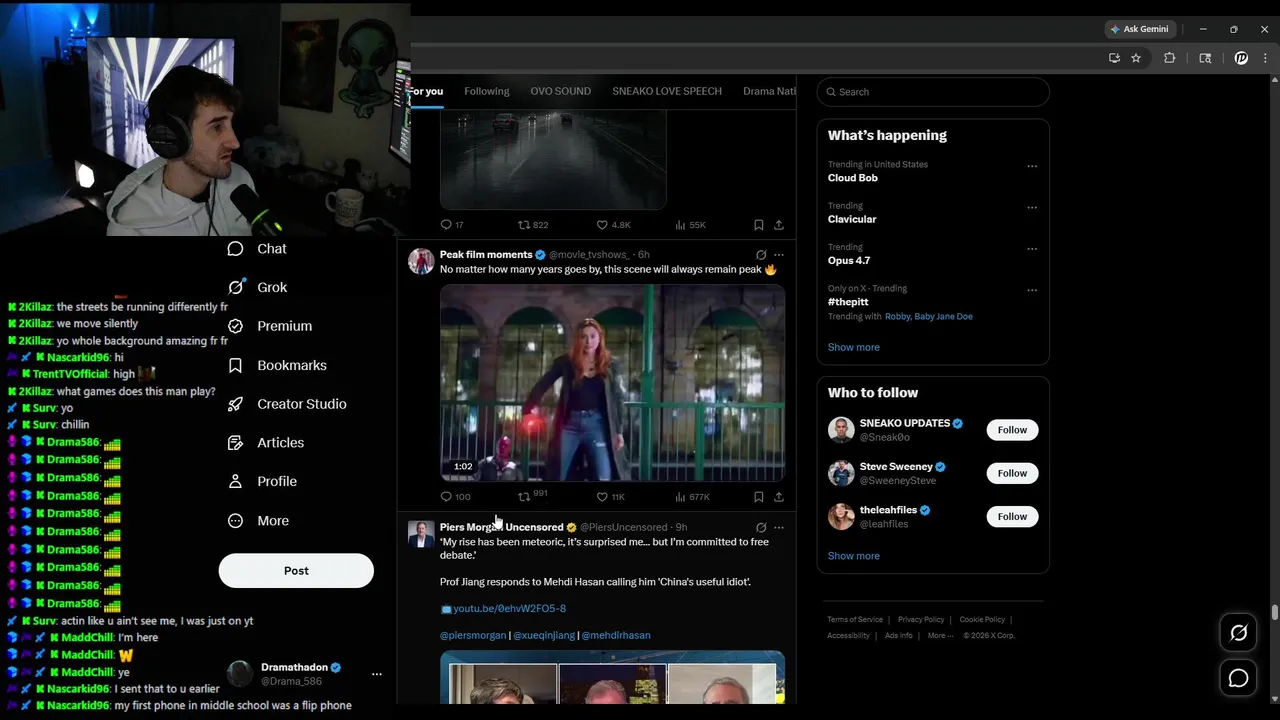This screenshot has height=720, width=1280.
Task: Open Bookmarks from the sidebar
Action: [277, 365]
